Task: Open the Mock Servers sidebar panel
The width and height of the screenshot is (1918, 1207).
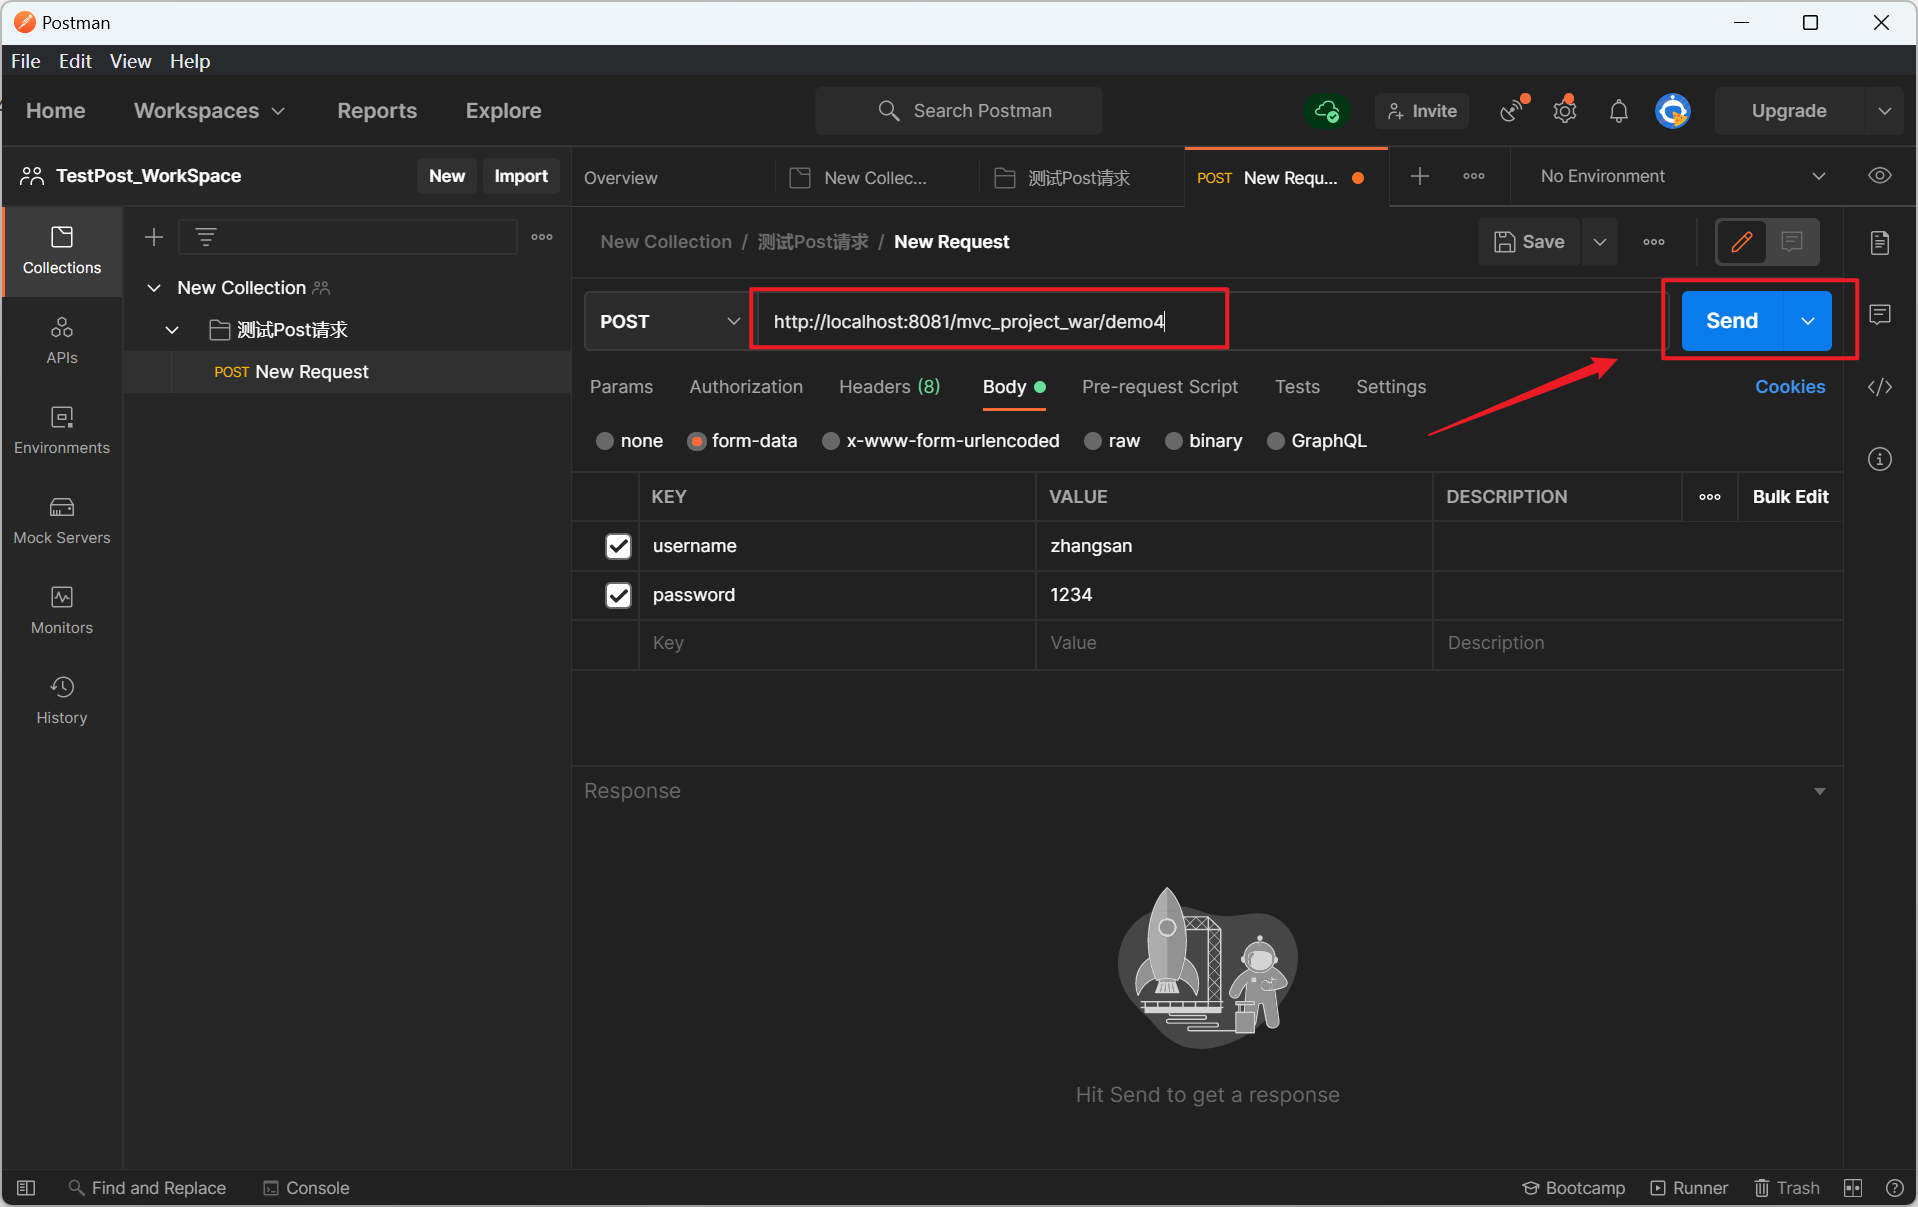Action: point(62,521)
